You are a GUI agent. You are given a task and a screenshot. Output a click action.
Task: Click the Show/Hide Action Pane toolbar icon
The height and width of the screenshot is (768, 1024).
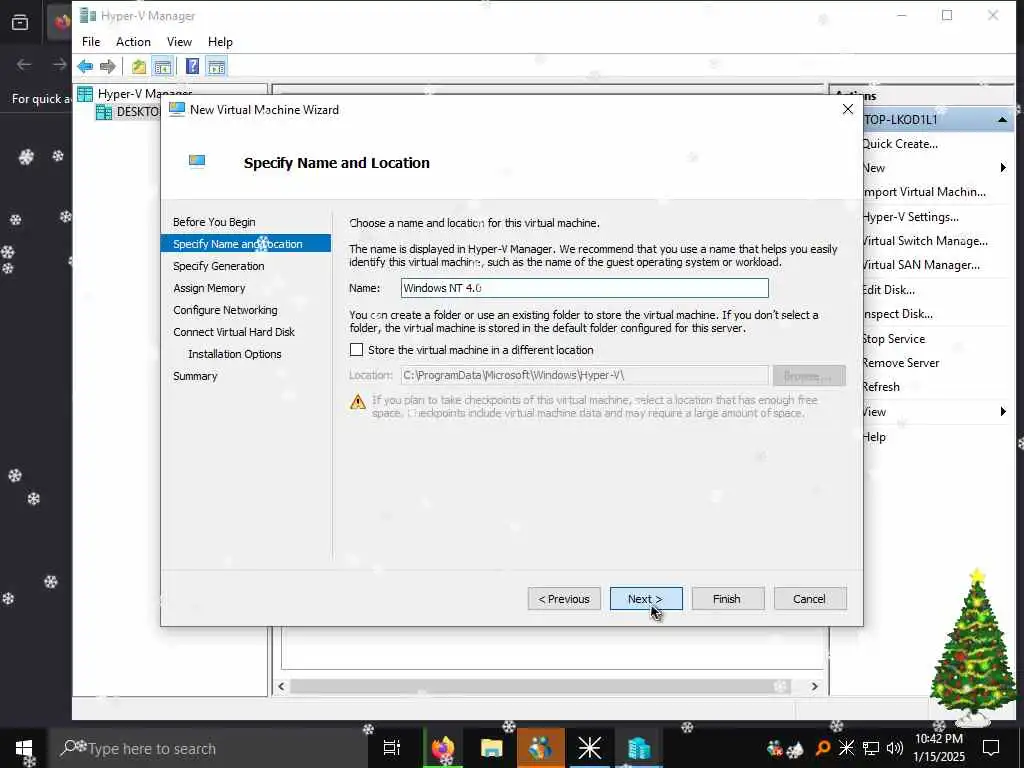(x=216, y=66)
